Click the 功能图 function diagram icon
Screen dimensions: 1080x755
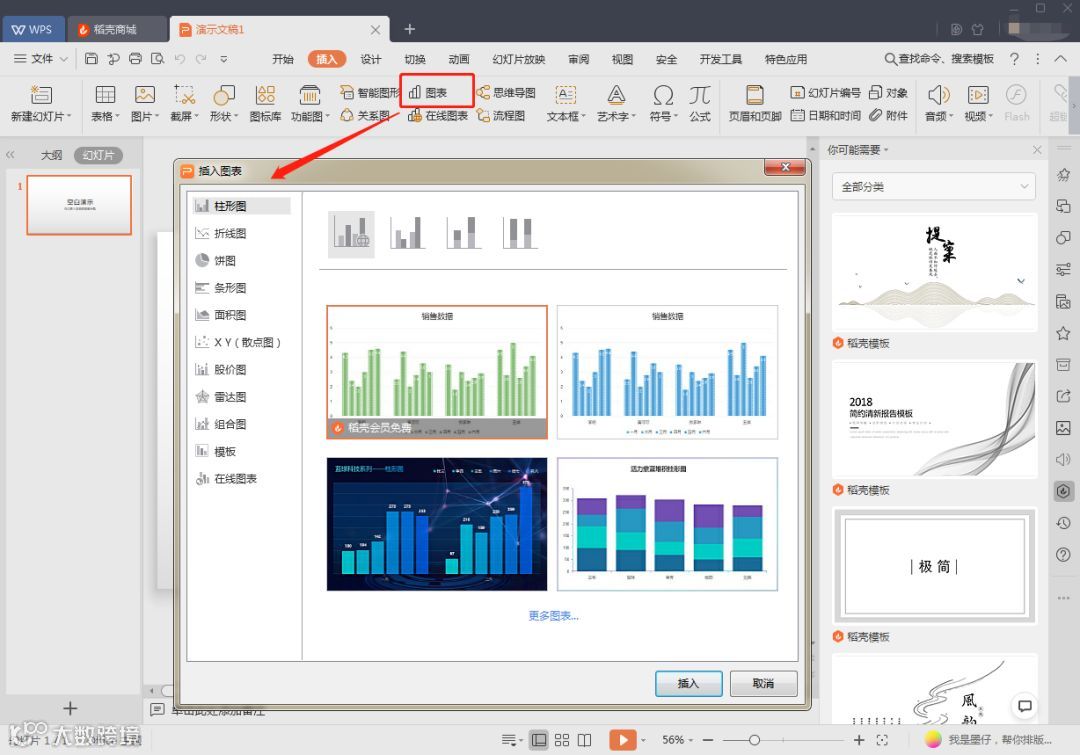(x=310, y=94)
